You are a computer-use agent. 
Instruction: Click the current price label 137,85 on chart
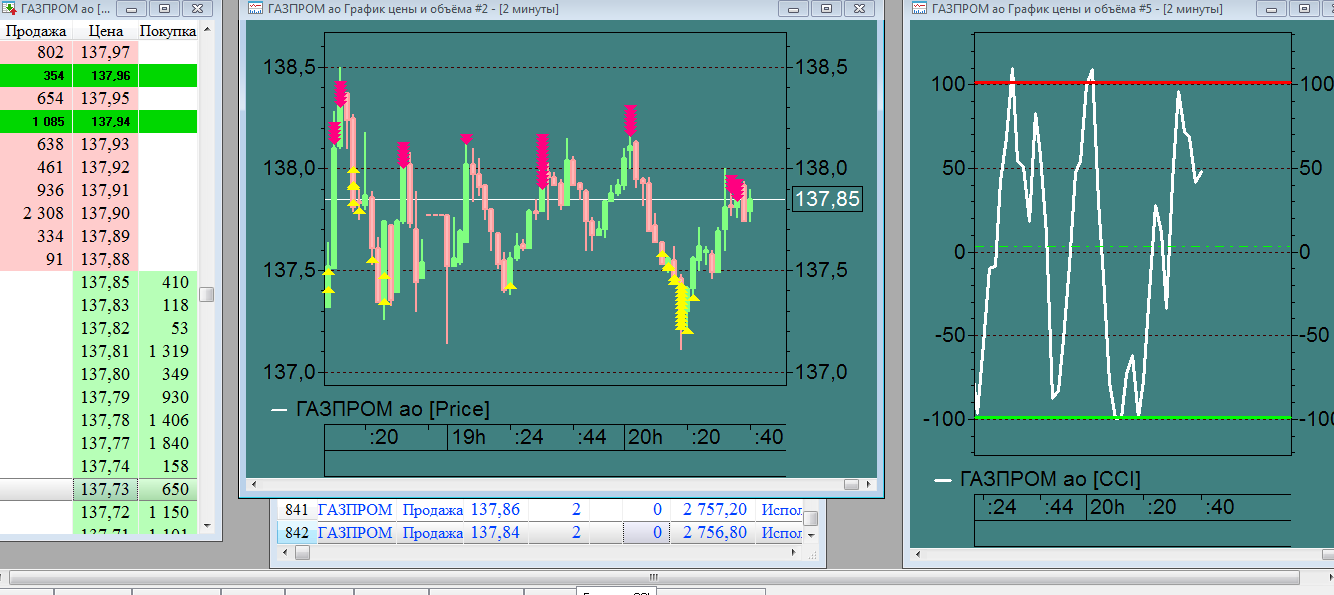tap(826, 199)
